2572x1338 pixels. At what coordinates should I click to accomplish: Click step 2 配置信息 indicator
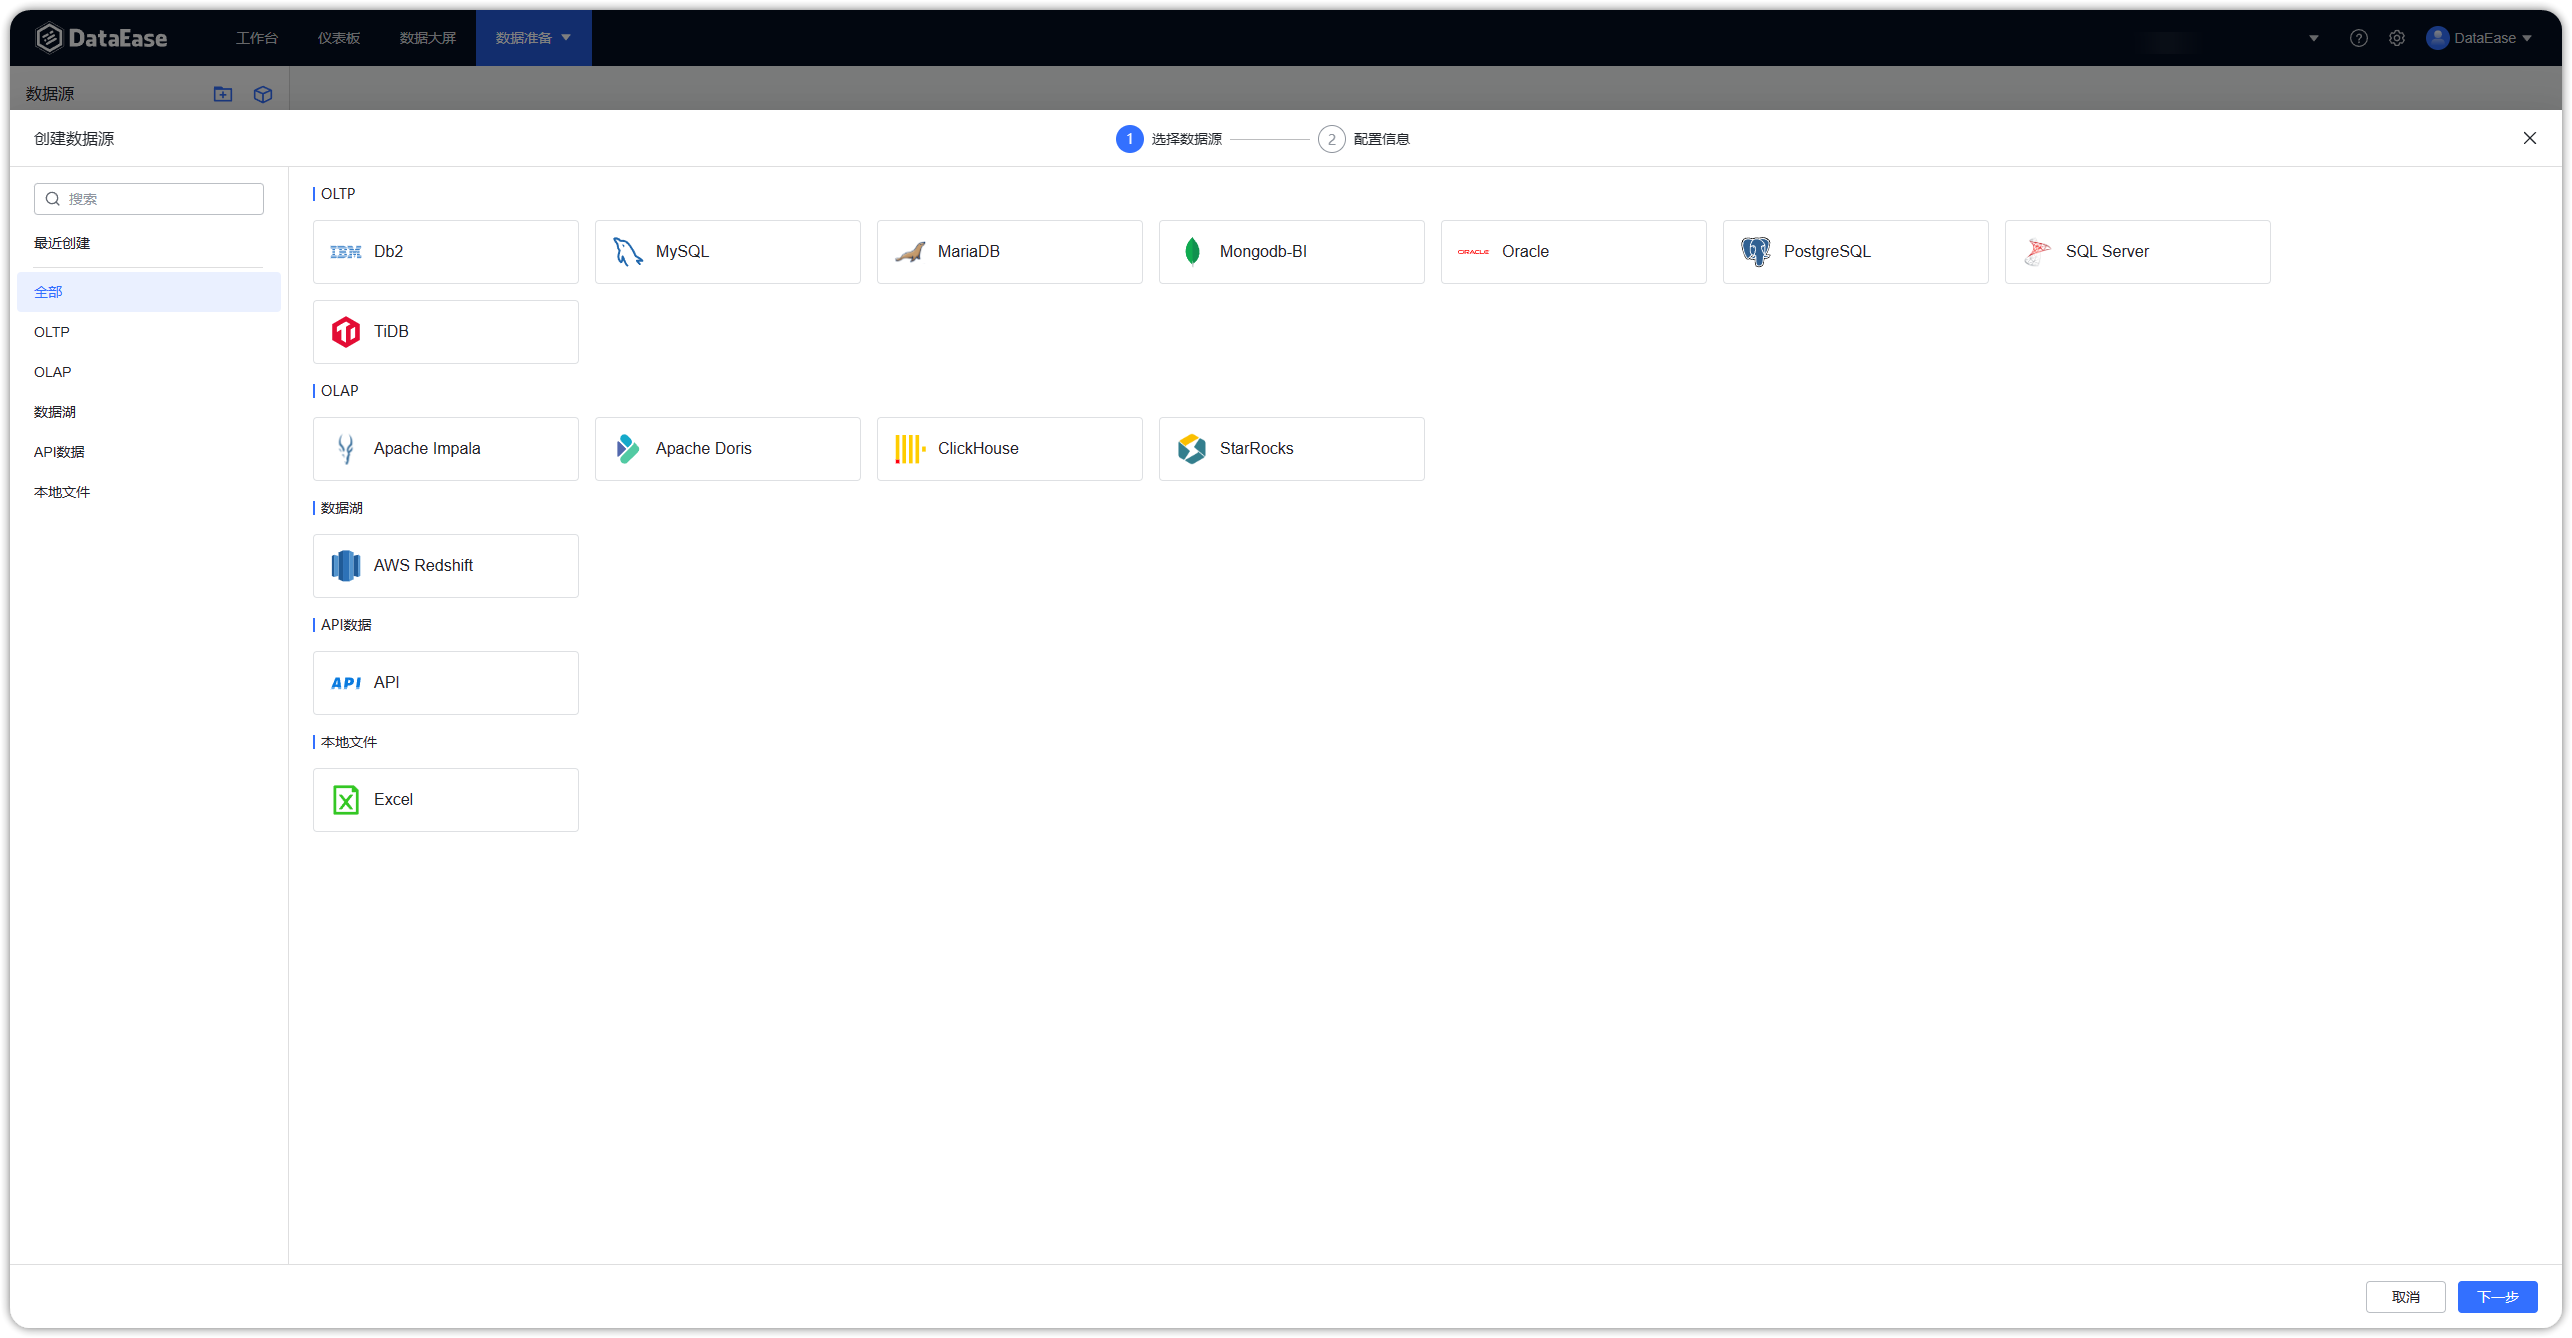1364,139
